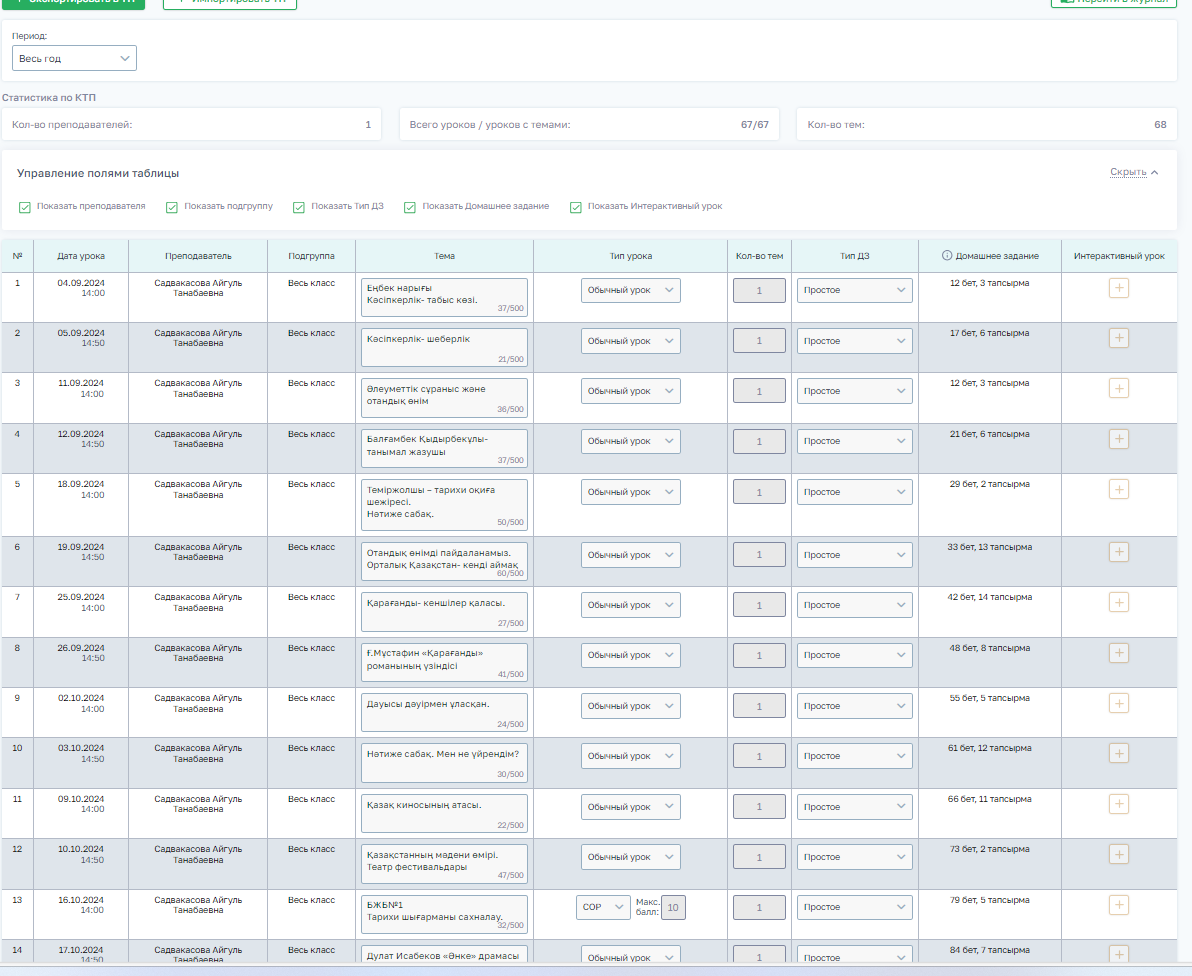Open СОР type dropdown in row 13
The width and height of the screenshot is (1192, 976).
603,907
